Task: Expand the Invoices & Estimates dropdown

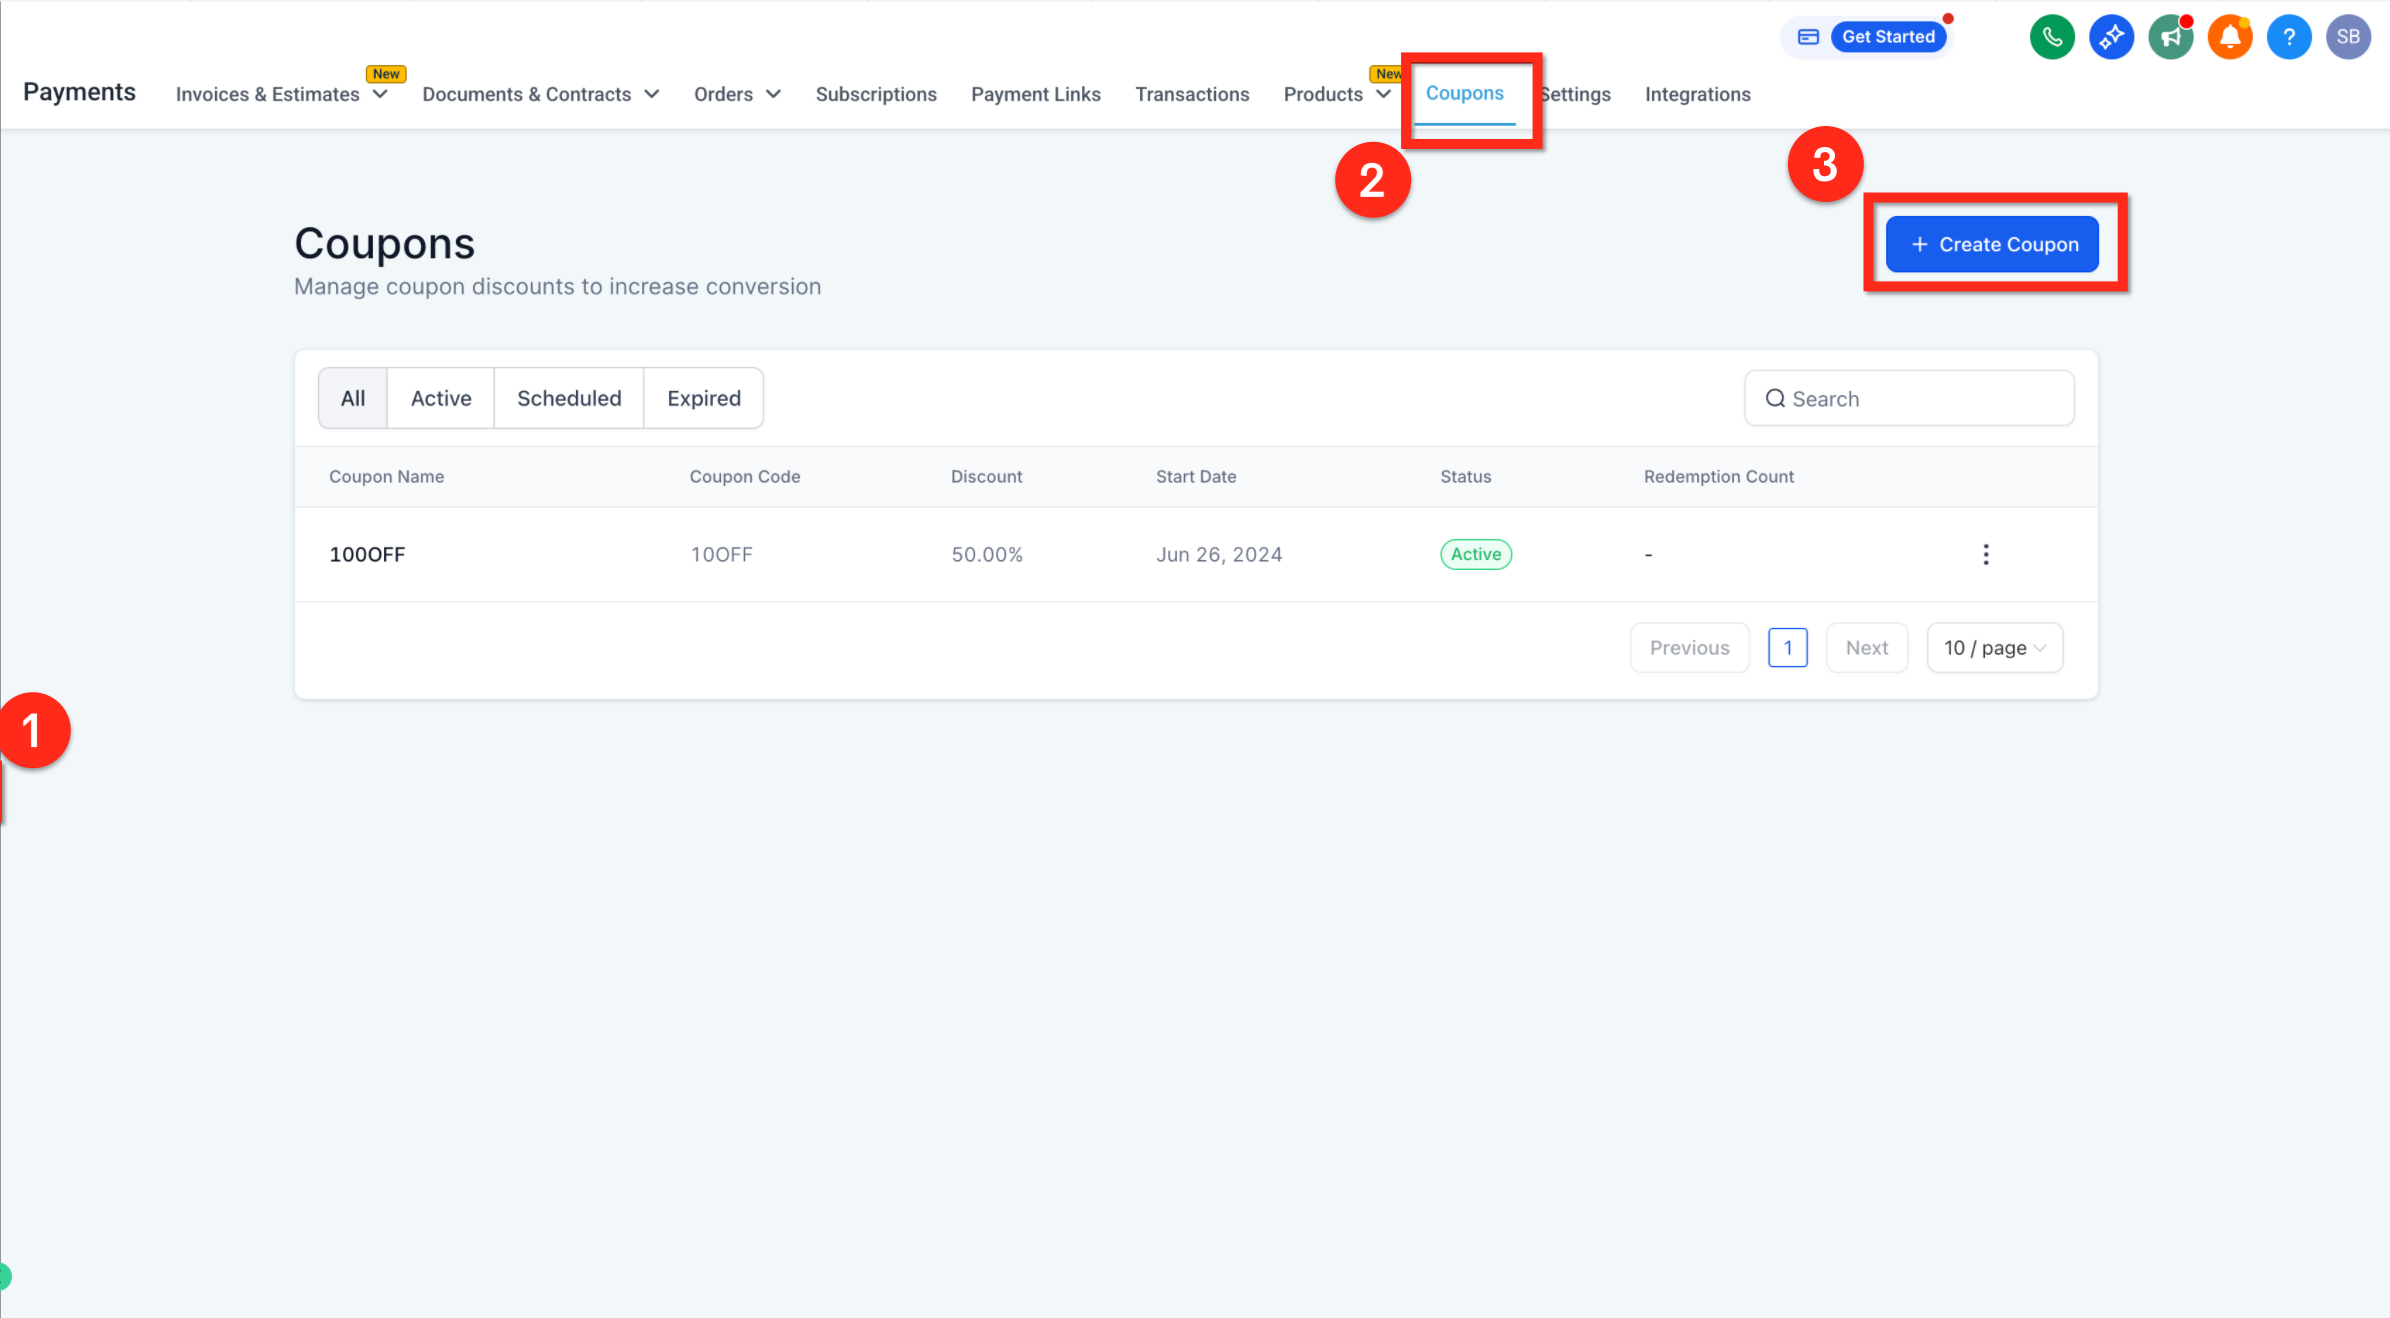Action: point(281,94)
